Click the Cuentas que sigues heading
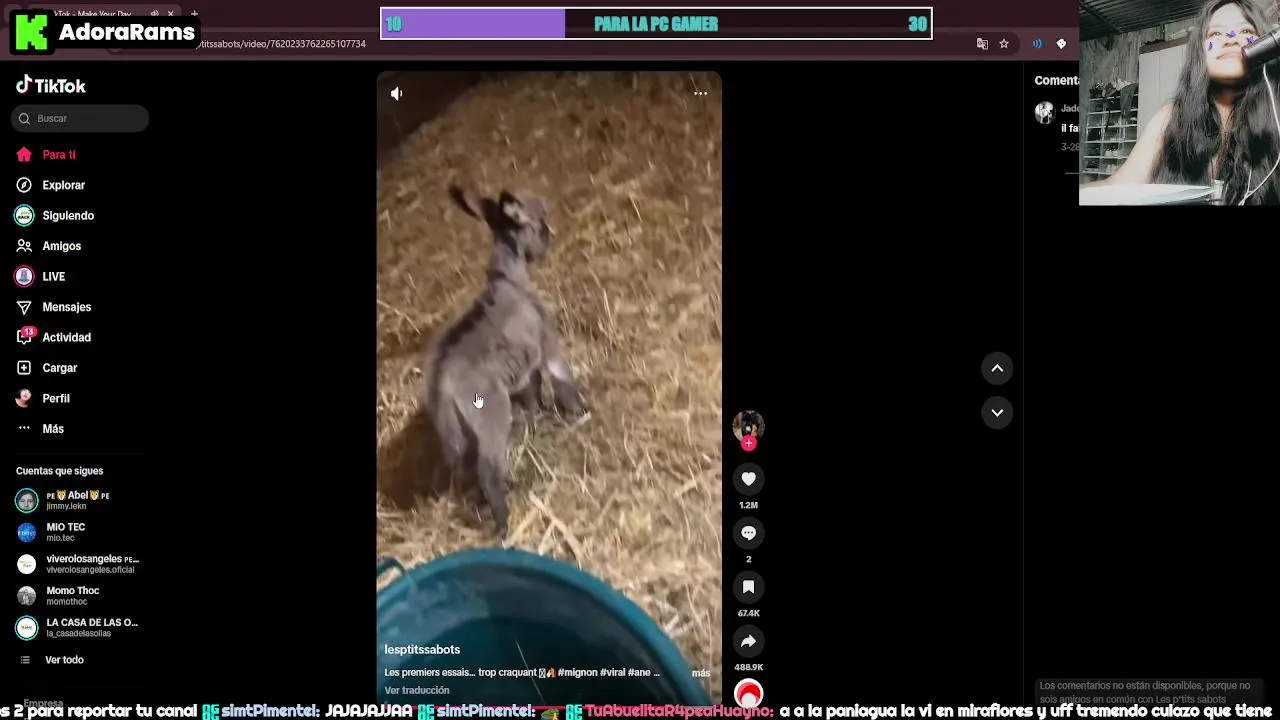 click(60, 471)
